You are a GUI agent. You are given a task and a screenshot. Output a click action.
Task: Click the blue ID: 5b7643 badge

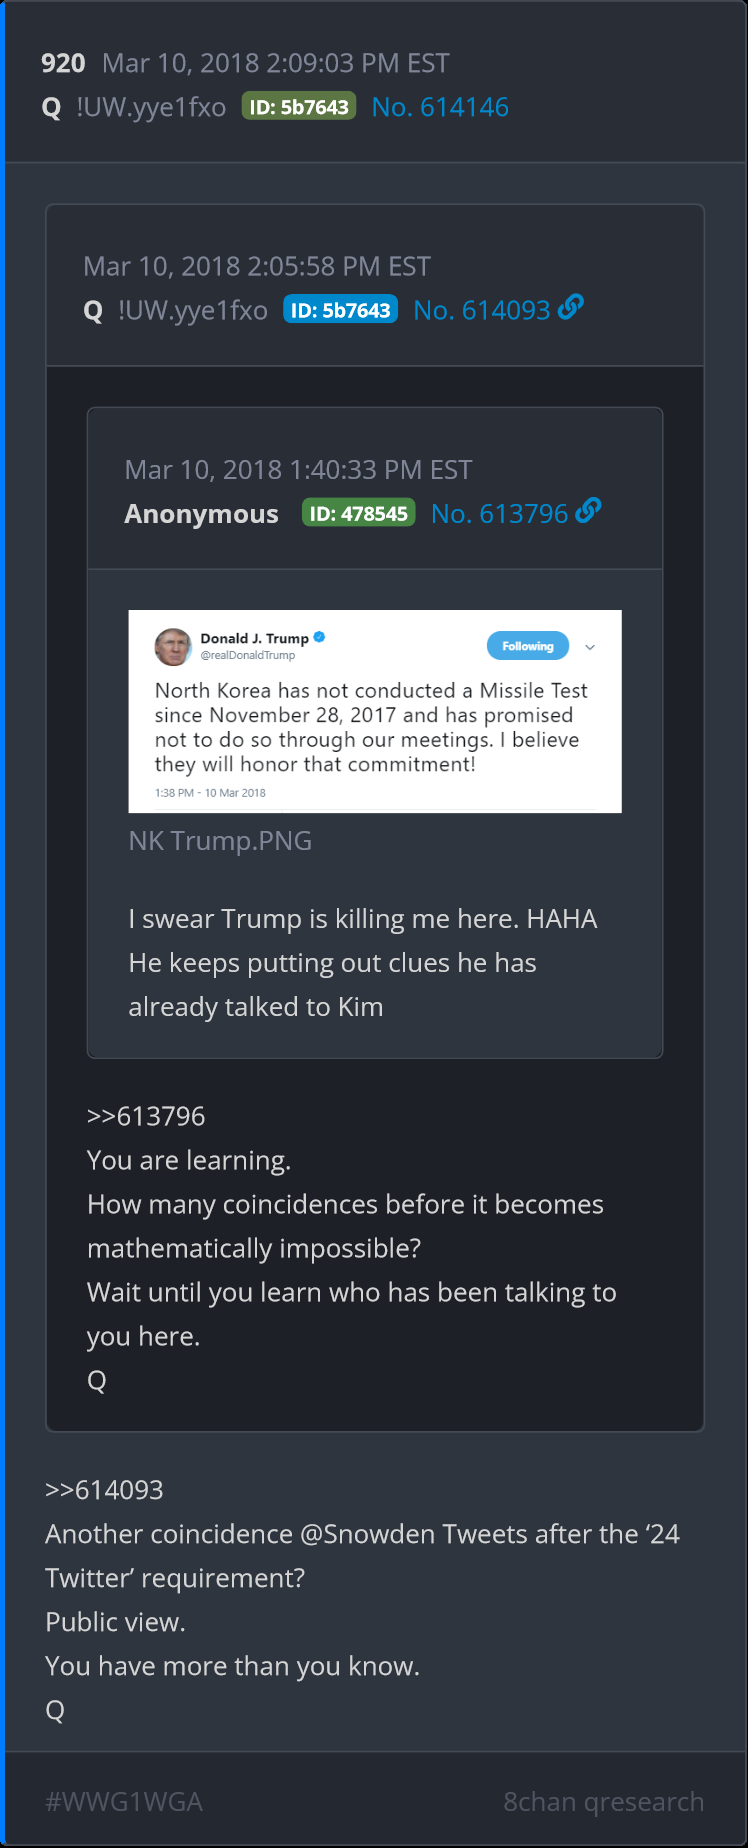point(340,310)
